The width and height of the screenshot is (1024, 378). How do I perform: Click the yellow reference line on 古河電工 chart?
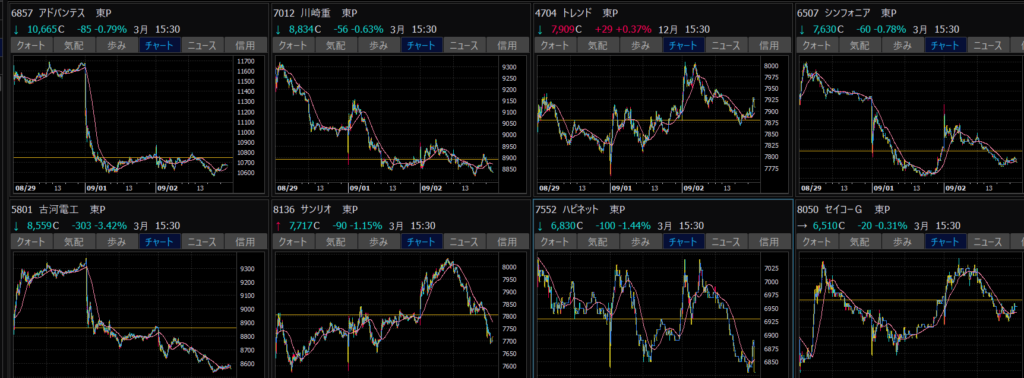124,327
